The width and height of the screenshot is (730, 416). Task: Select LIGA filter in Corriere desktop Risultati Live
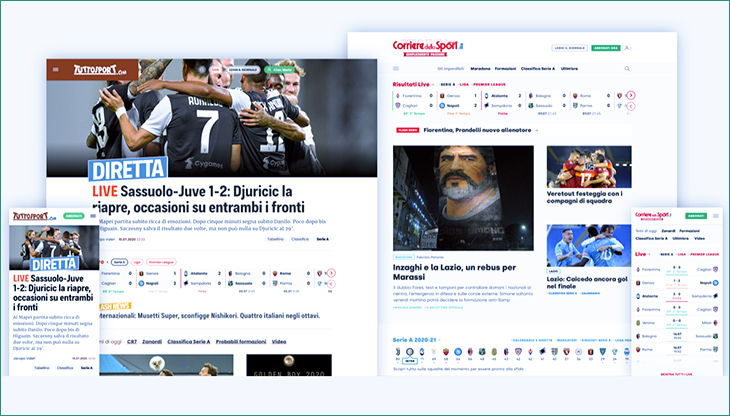[464, 84]
